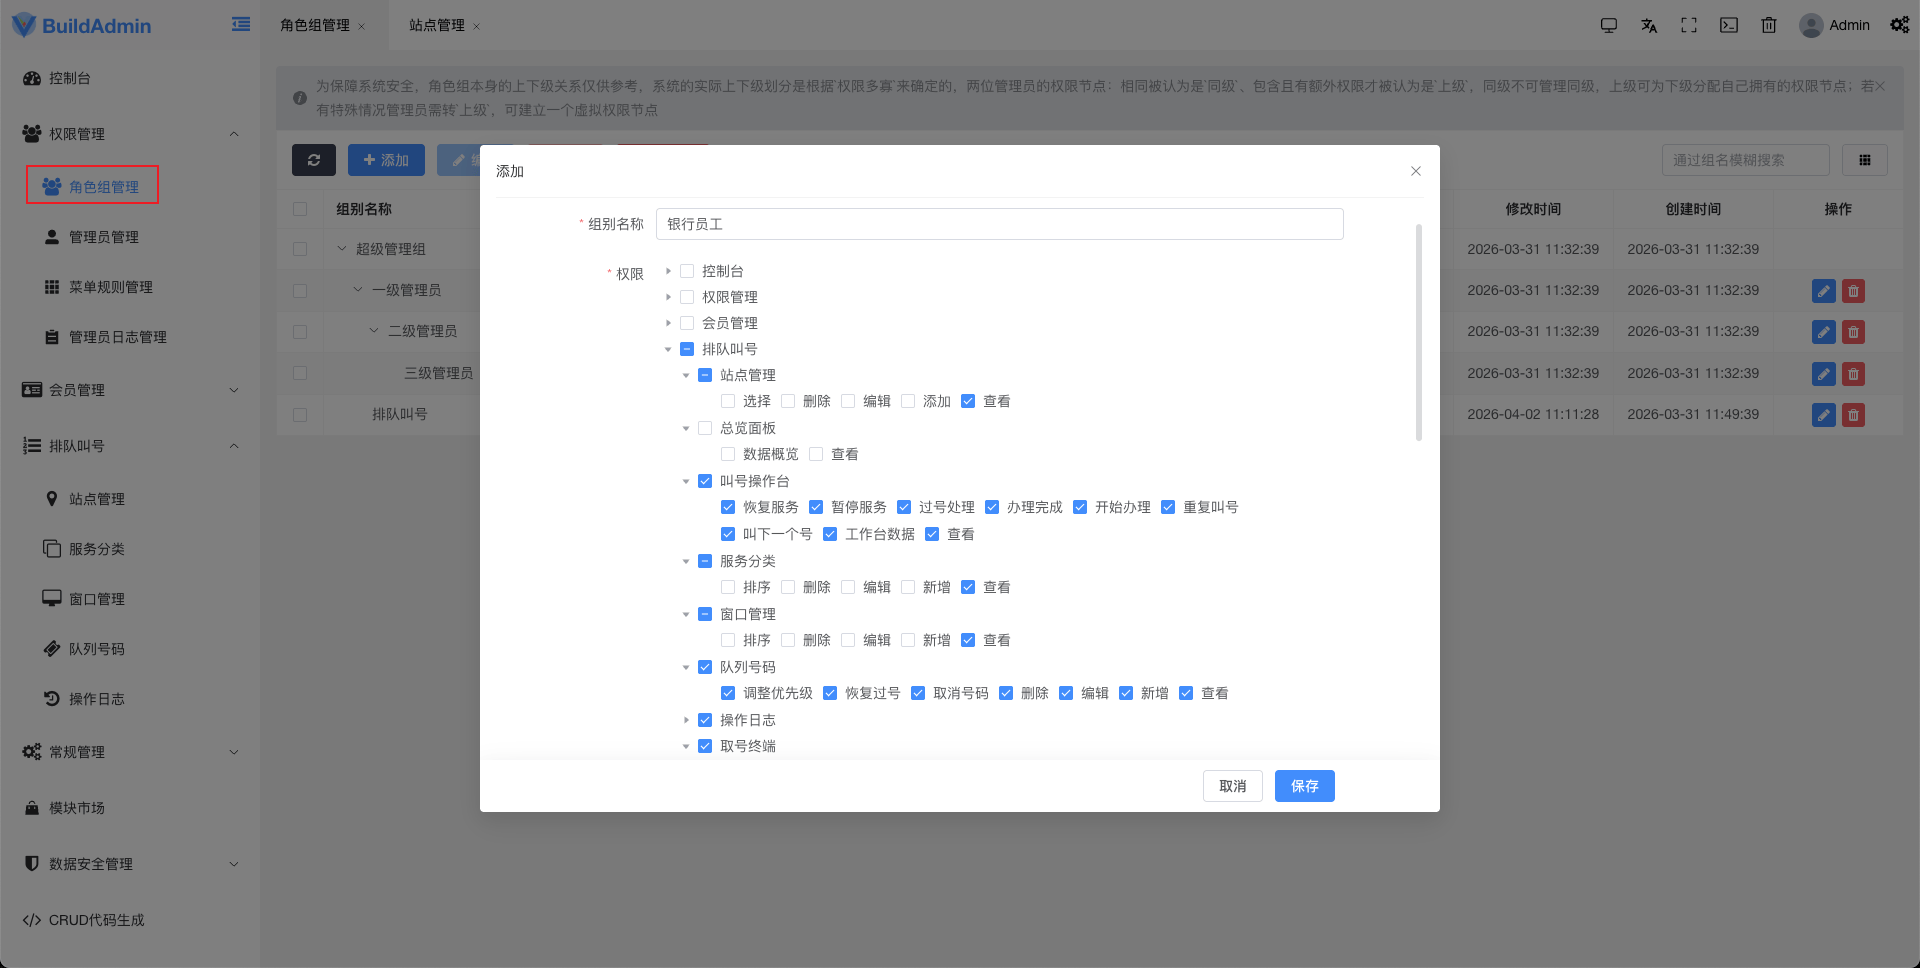Close the 添加 dialog with X icon
The height and width of the screenshot is (968, 1920).
(x=1416, y=171)
